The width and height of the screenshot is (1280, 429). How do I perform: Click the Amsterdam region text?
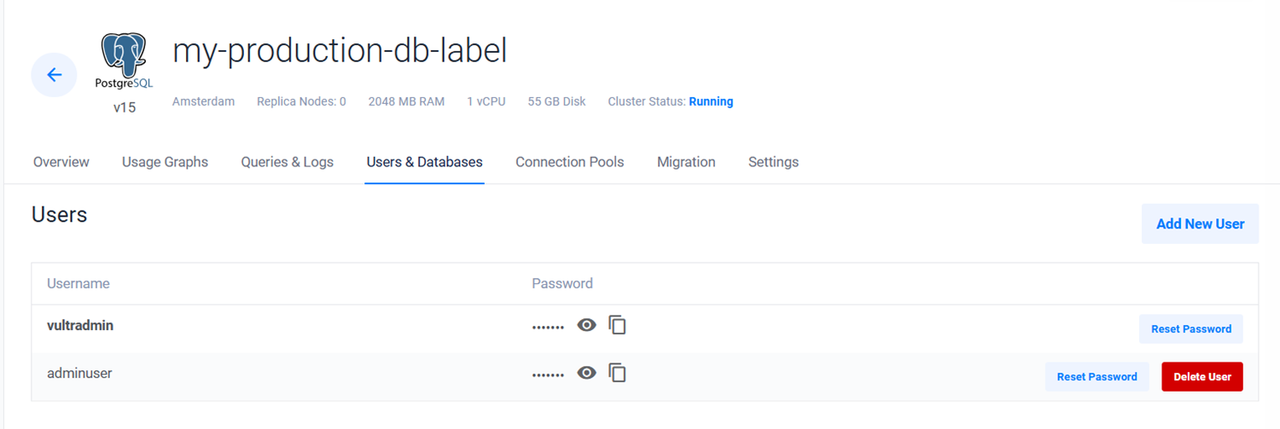[x=203, y=102]
